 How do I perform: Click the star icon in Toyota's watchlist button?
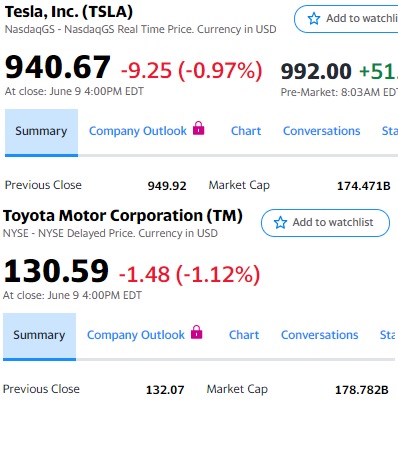[280, 222]
